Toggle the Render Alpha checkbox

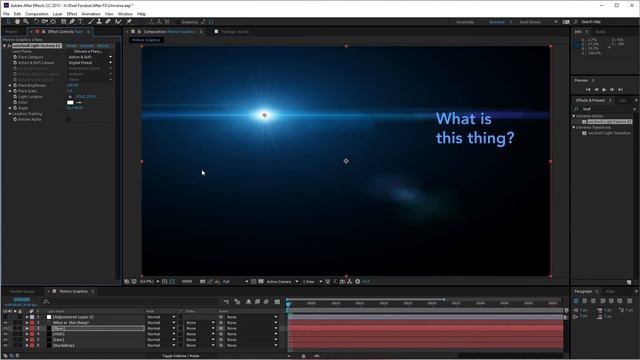[69, 120]
